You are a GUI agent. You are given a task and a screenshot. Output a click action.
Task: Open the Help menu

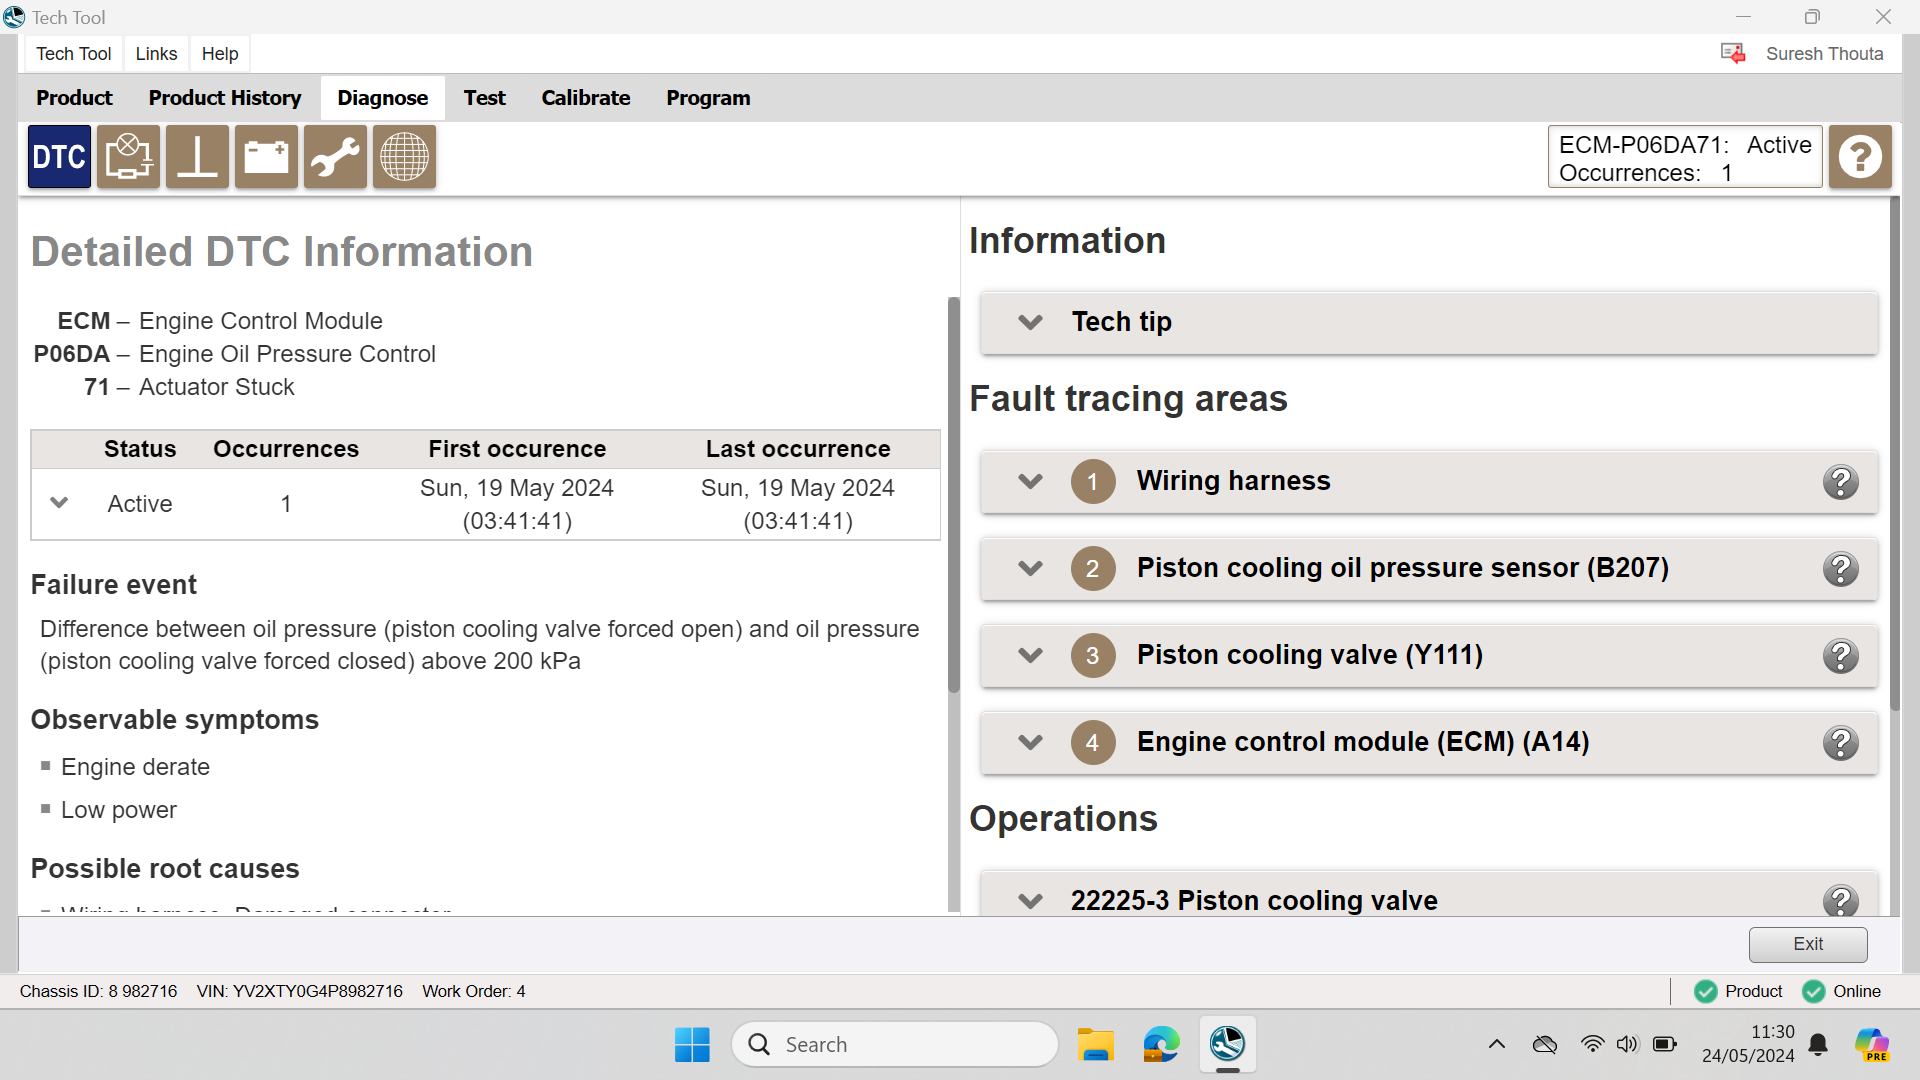pos(220,54)
